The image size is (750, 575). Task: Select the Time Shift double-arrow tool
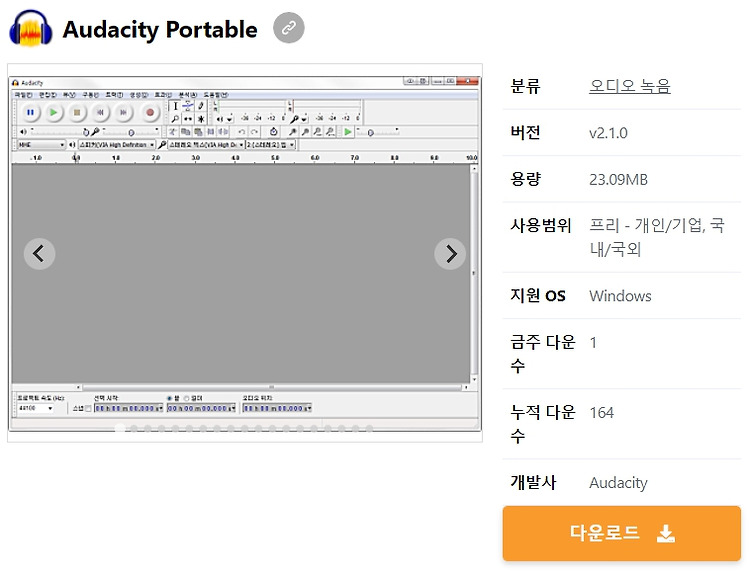coord(188,119)
